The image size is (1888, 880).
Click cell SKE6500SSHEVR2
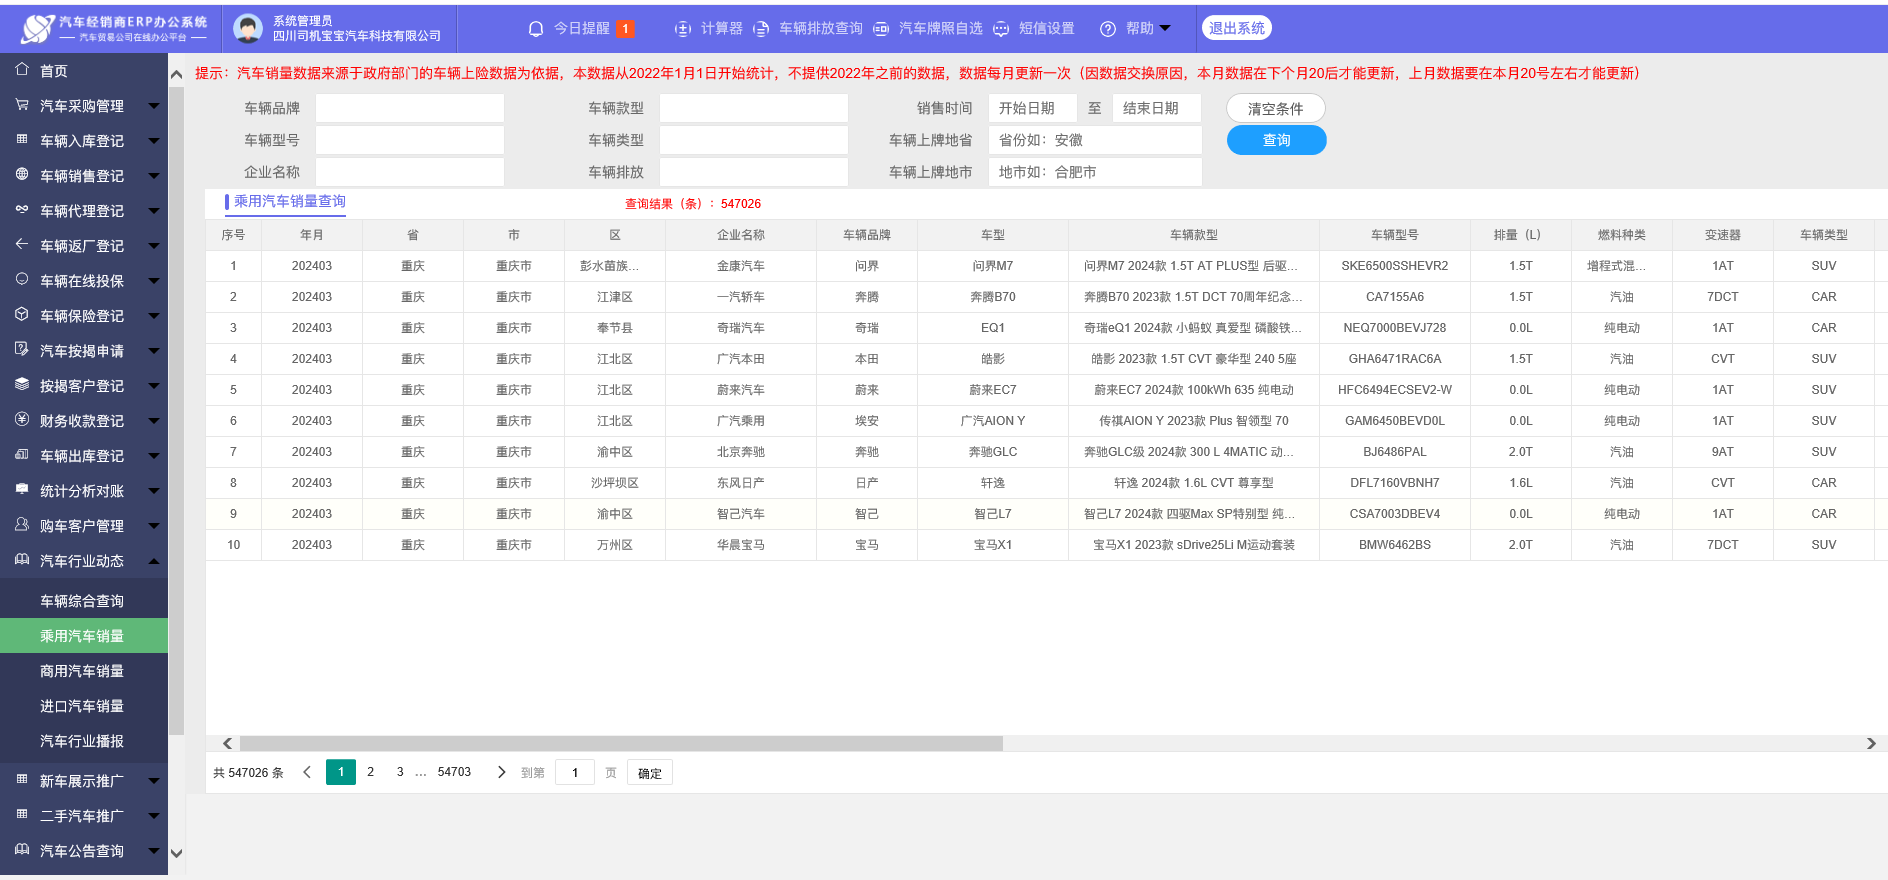click(x=1395, y=266)
